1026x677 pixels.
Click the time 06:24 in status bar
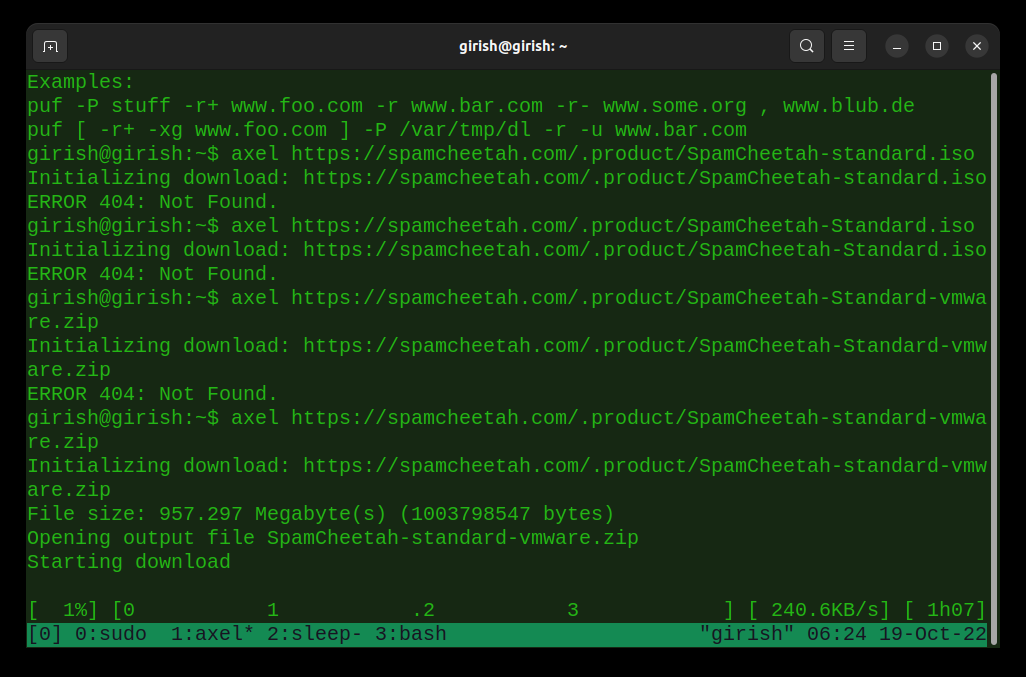click(x=837, y=634)
